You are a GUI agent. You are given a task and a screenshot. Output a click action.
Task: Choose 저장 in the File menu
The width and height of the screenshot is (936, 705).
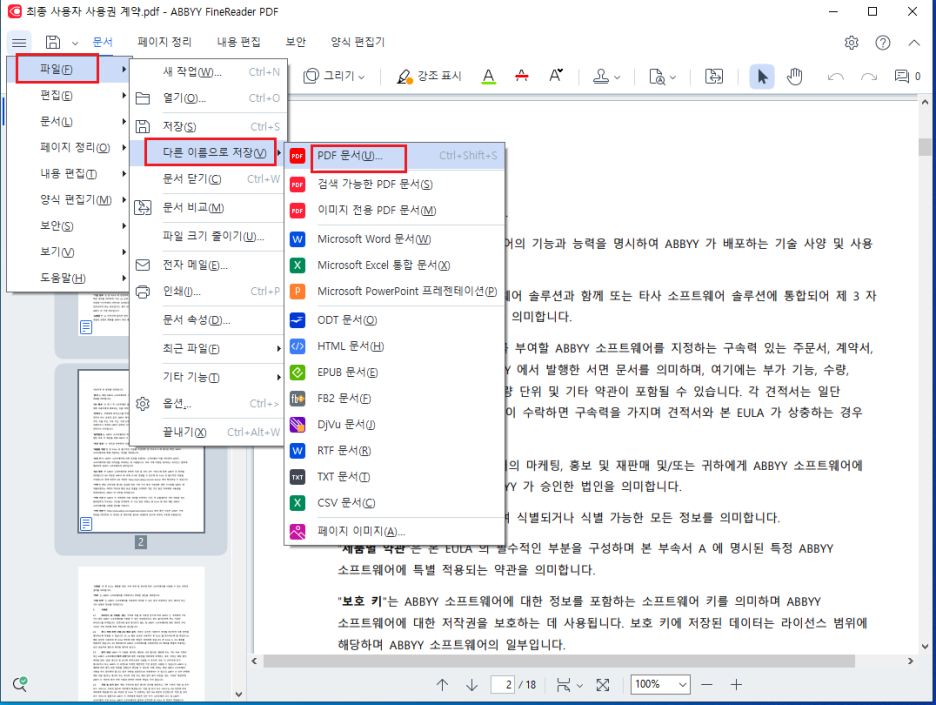208,127
